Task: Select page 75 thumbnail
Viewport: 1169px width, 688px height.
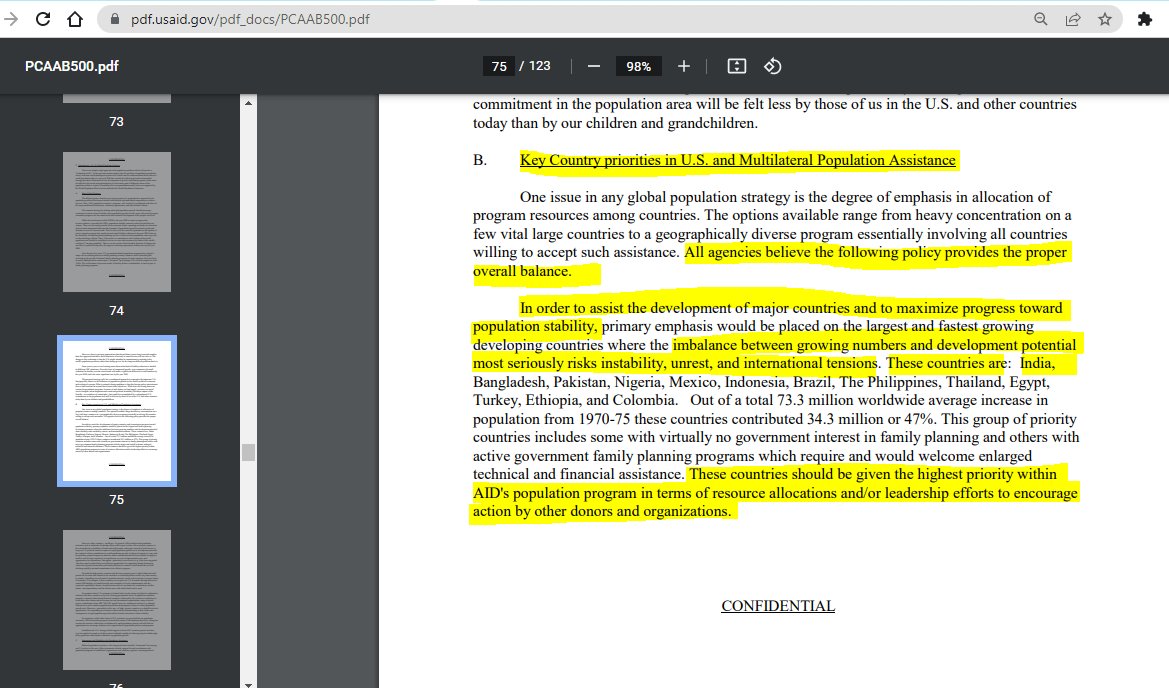Action: 117,411
